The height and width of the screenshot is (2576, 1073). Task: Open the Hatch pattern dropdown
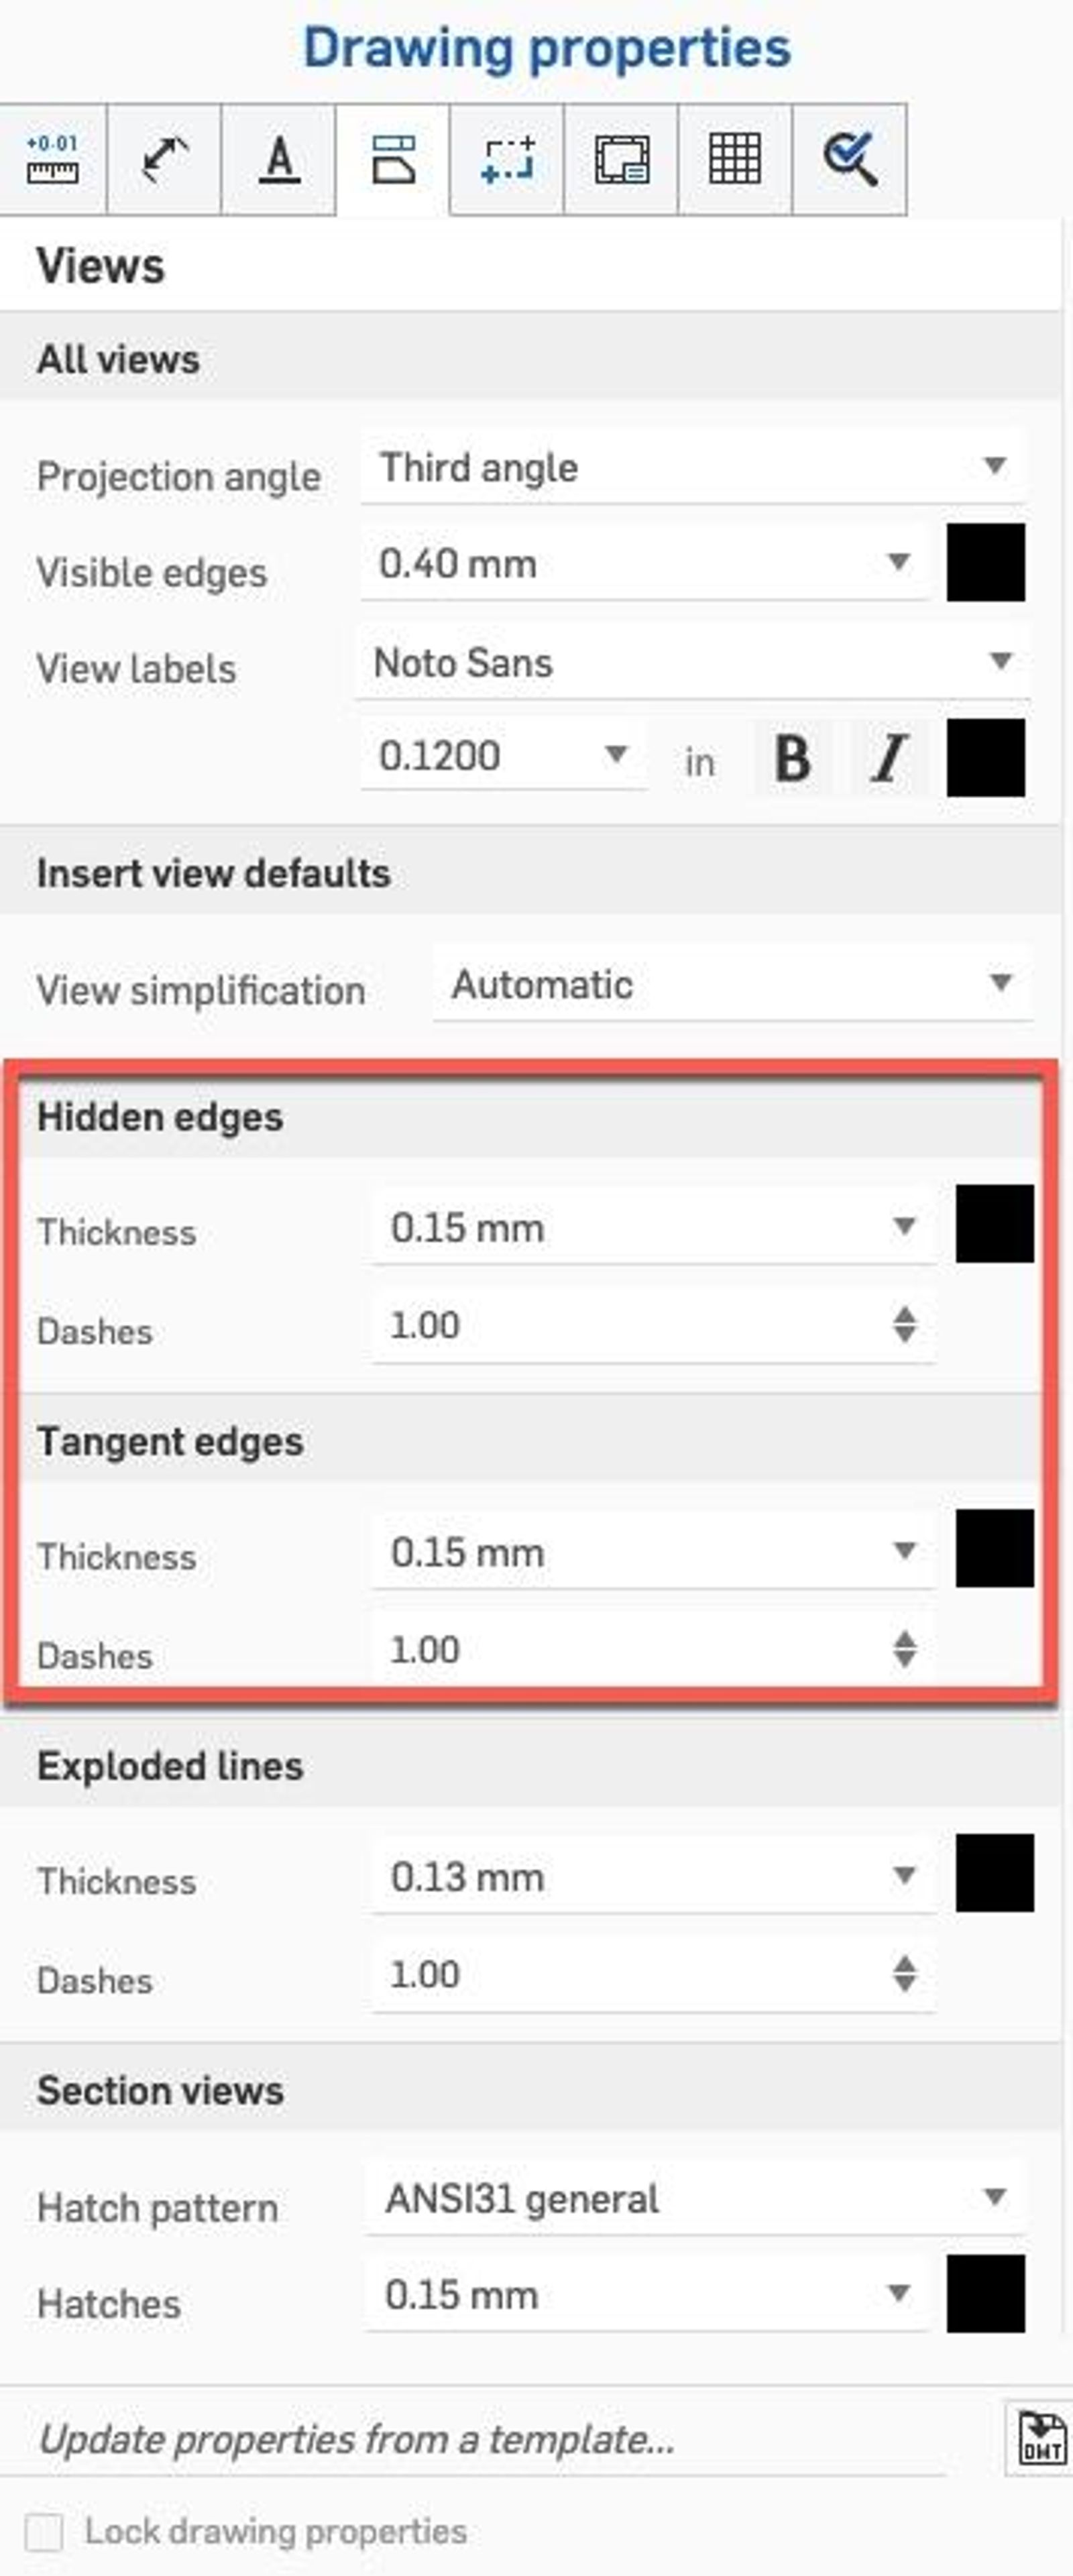tap(695, 2197)
